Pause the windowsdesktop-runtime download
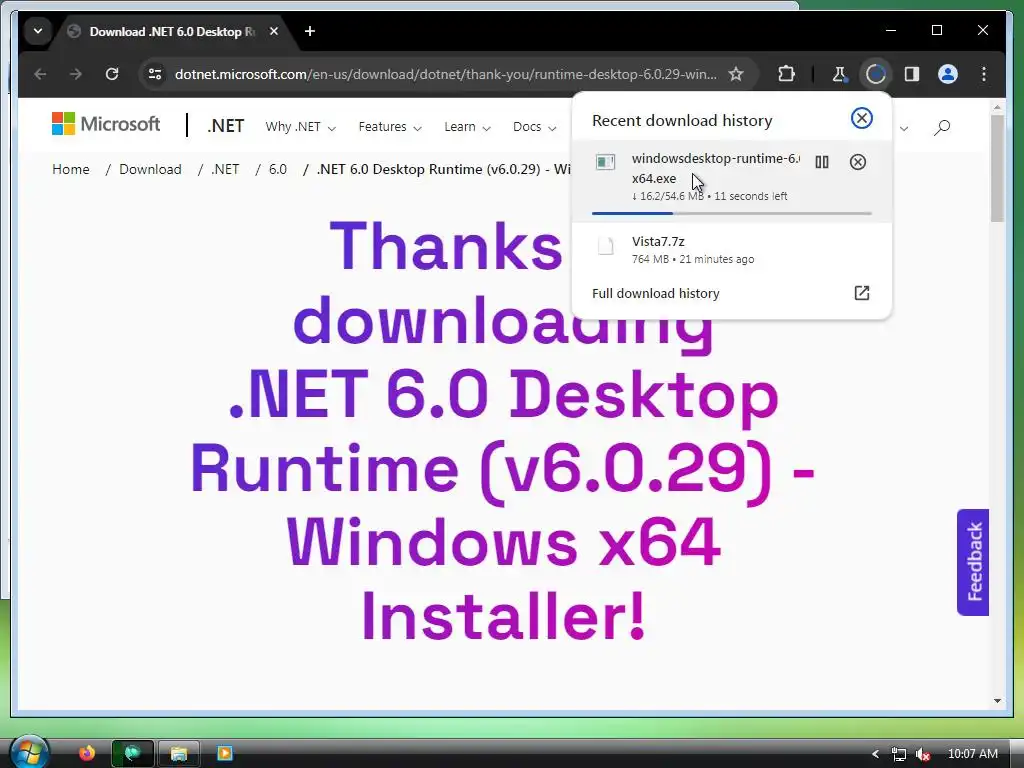Screen dimensions: 1024x768 (x=822, y=162)
